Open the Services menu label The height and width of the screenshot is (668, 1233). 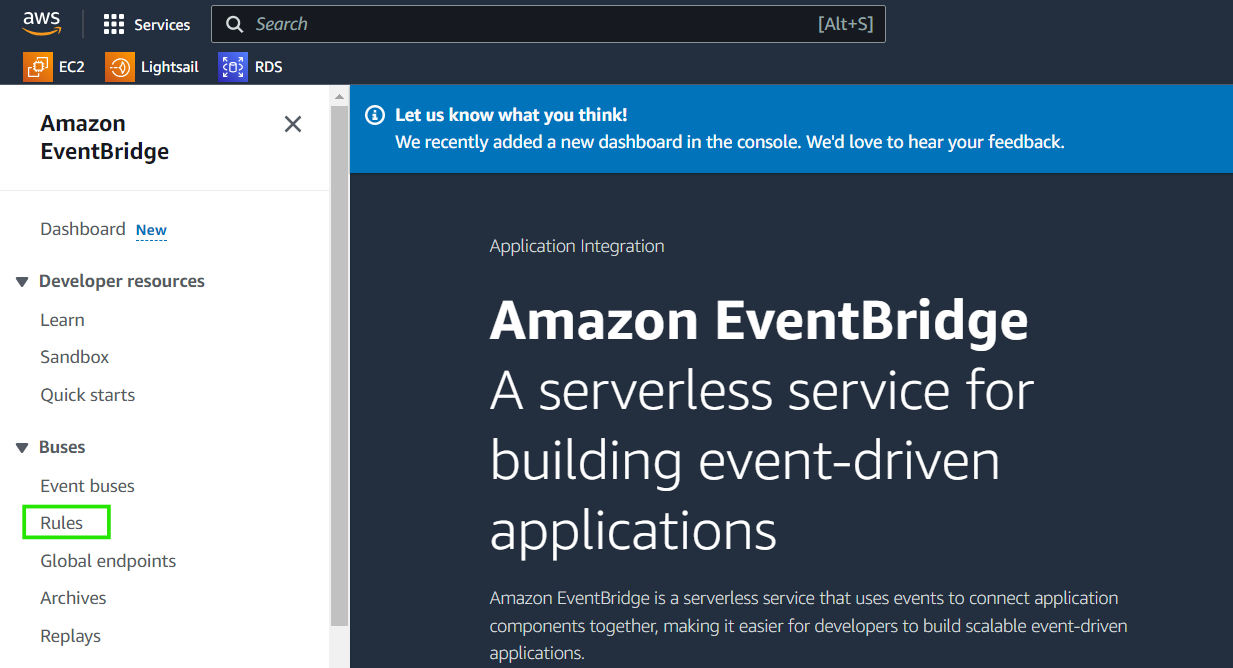(162, 24)
